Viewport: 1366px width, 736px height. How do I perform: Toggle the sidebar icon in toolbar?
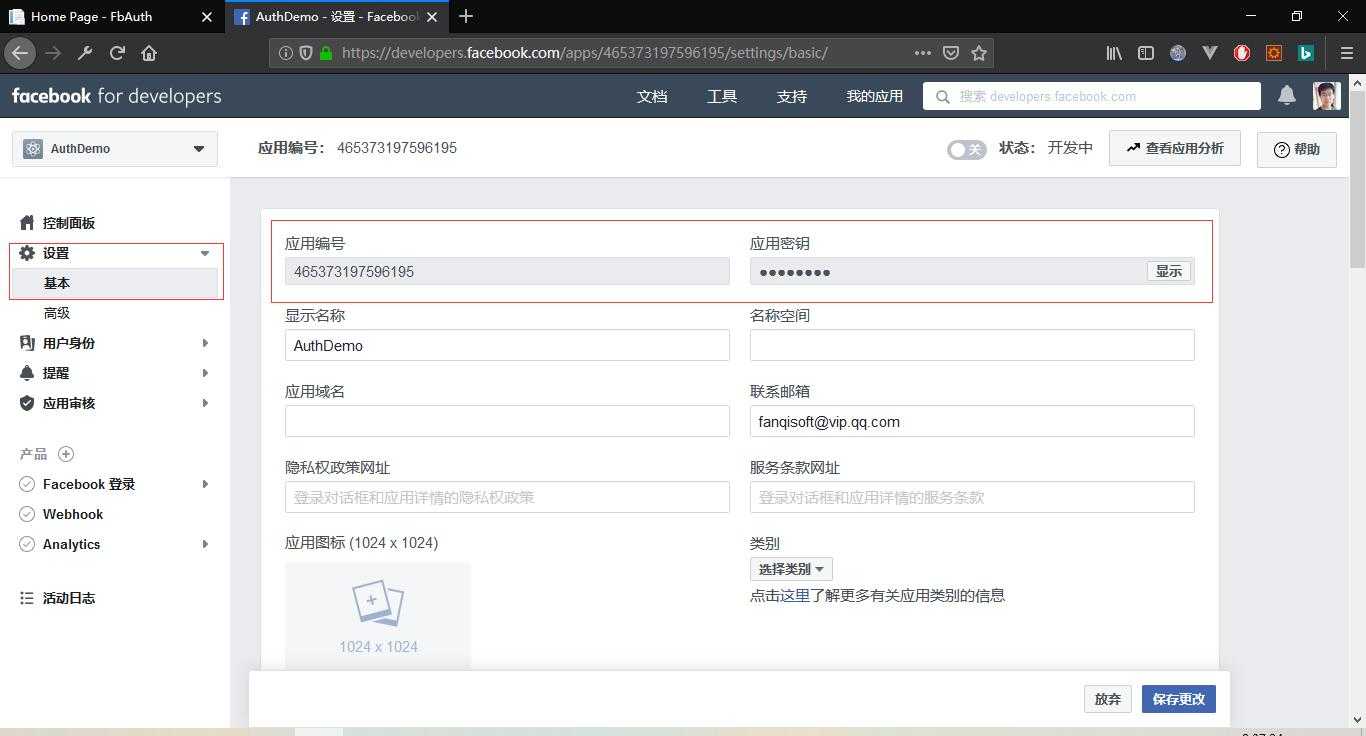pos(1146,53)
